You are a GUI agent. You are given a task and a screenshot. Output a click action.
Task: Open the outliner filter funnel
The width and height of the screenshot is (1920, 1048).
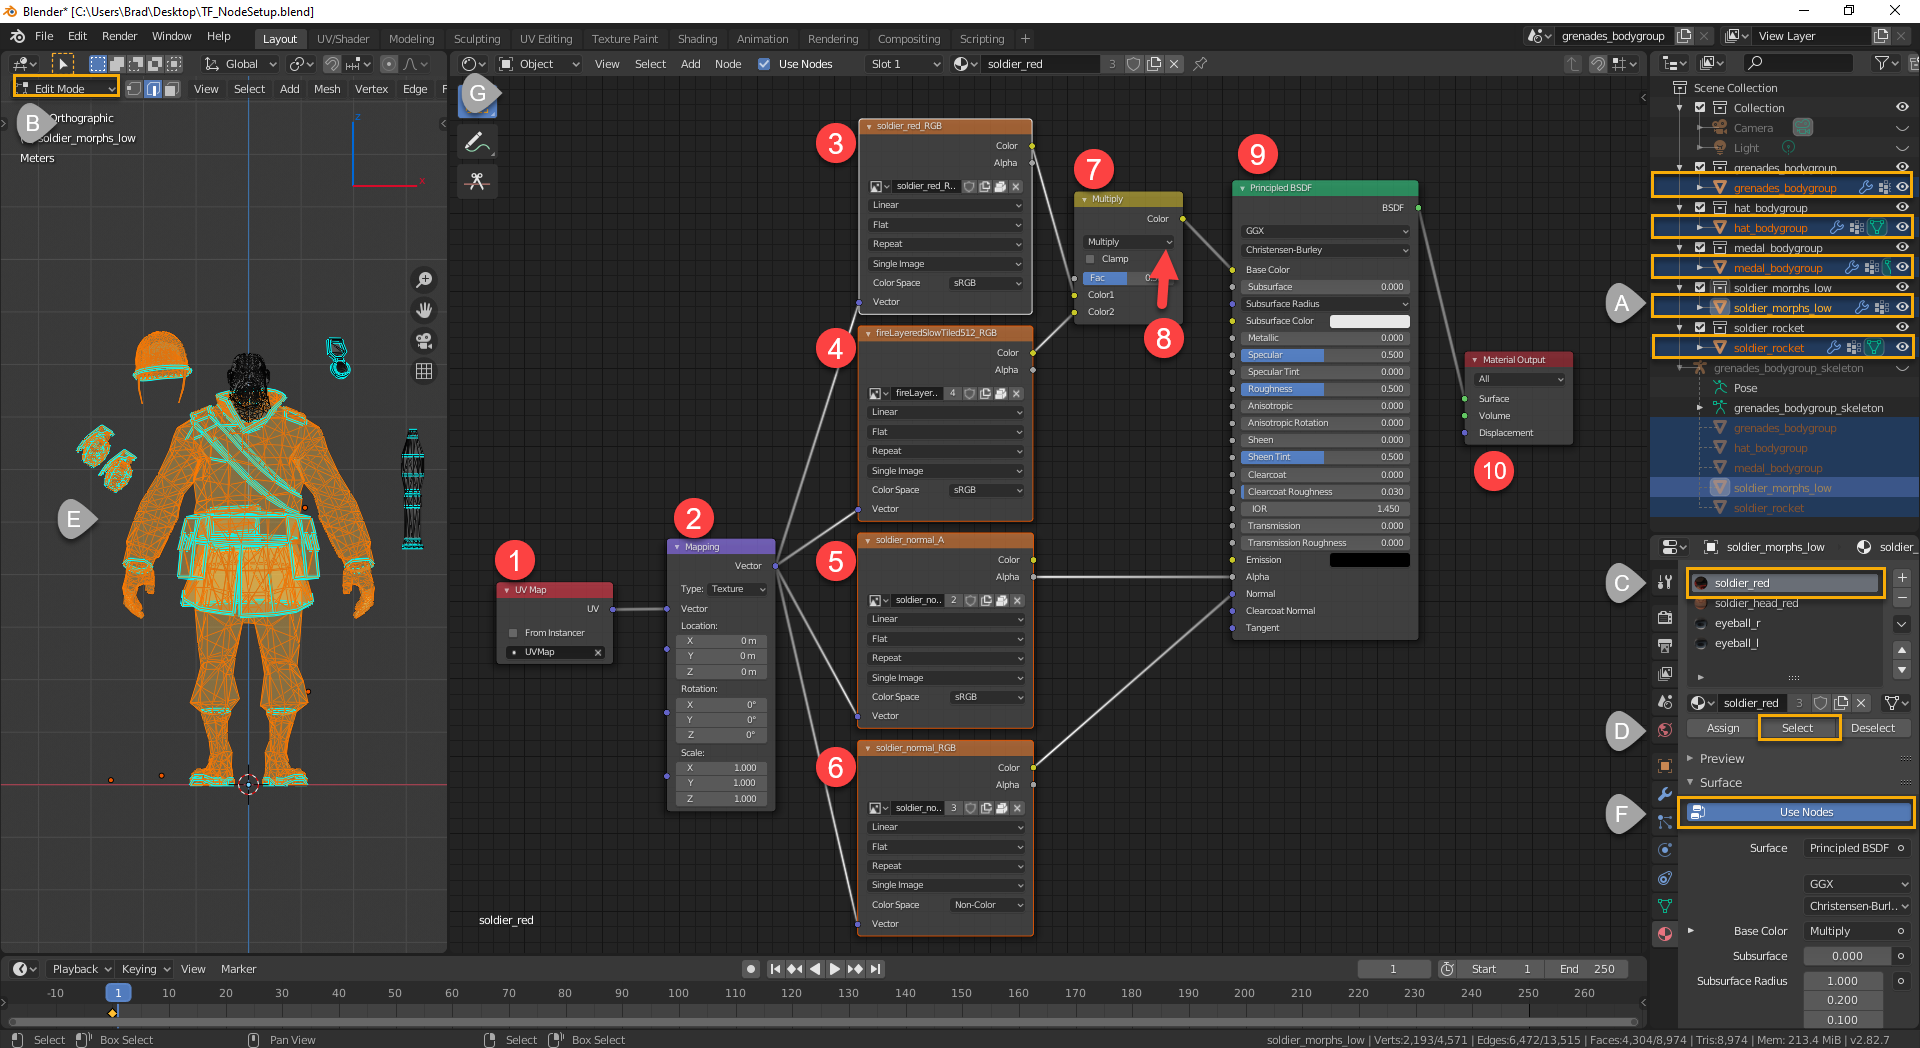pyautogui.click(x=1885, y=63)
